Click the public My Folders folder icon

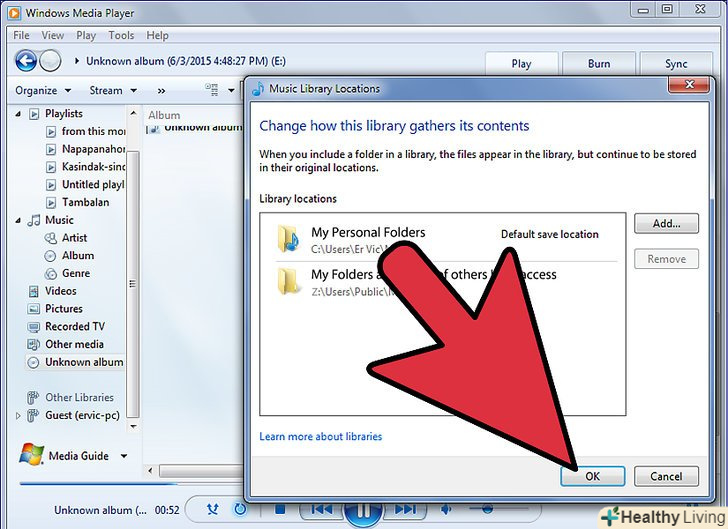(288, 281)
